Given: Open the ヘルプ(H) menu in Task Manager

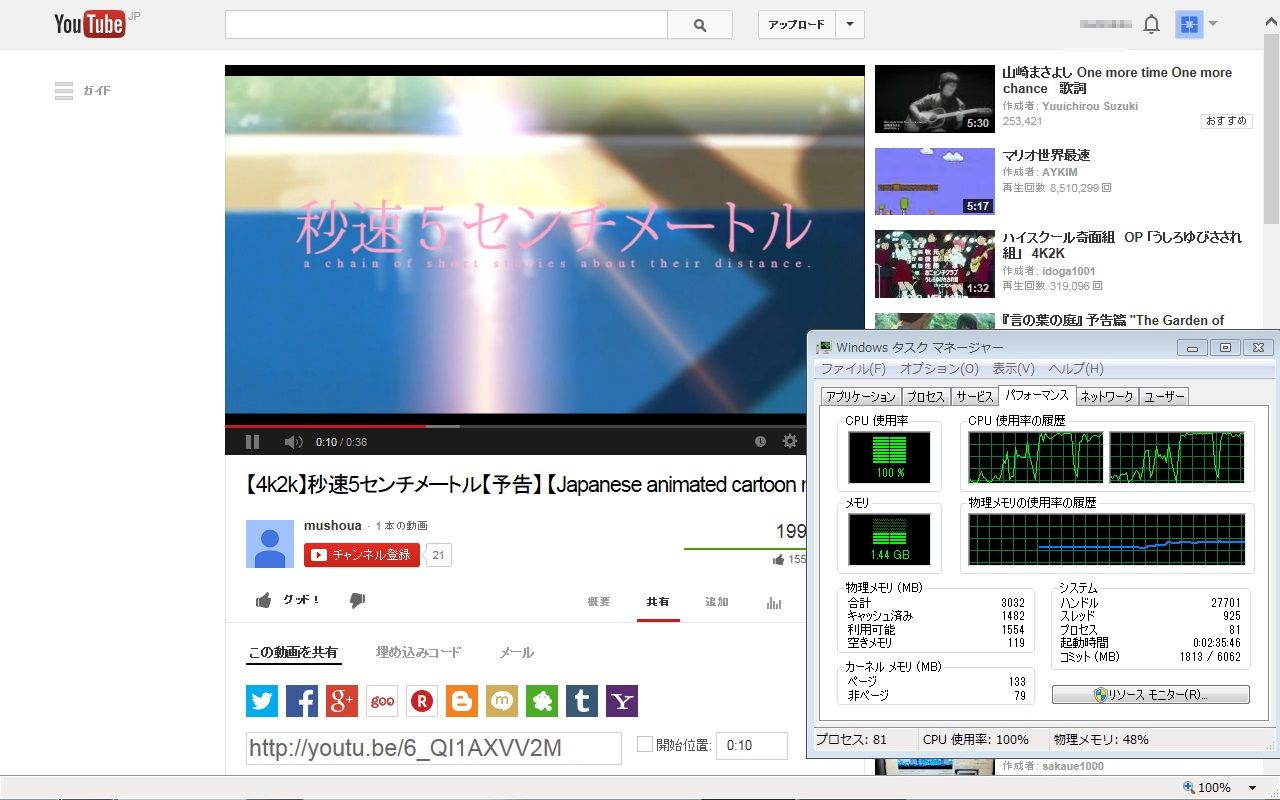Looking at the screenshot, I should pos(1076,369).
